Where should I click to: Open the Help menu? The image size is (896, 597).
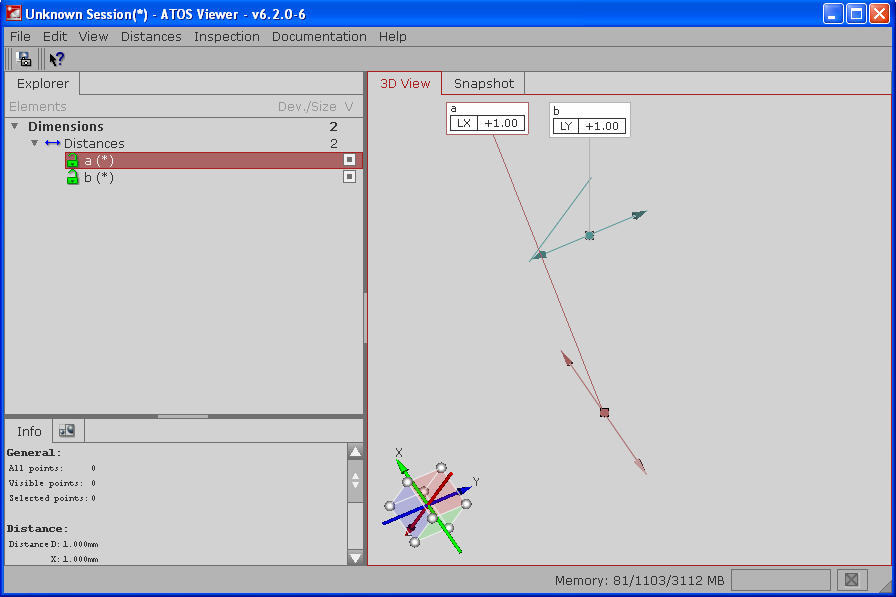click(393, 37)
